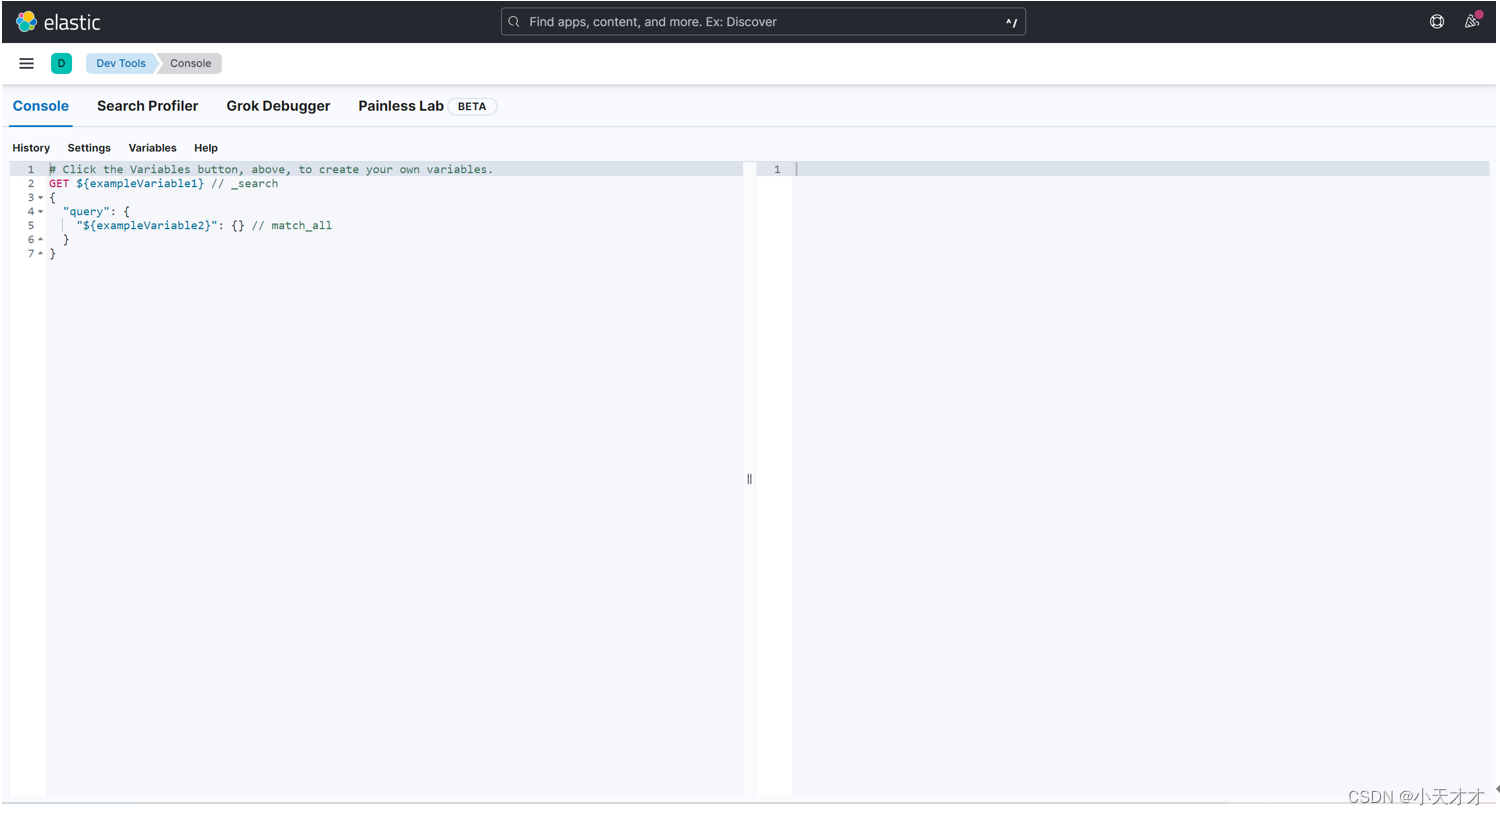Click inside the response output pane
This screenshot has height=815, width=1500.
click(1140, 480)
